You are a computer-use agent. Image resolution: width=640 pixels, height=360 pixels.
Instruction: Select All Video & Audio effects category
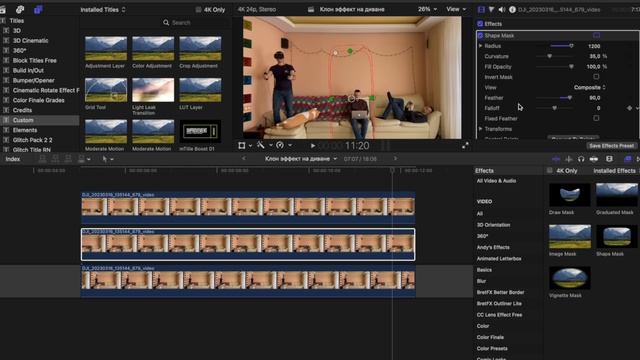[x=496, y=181]
